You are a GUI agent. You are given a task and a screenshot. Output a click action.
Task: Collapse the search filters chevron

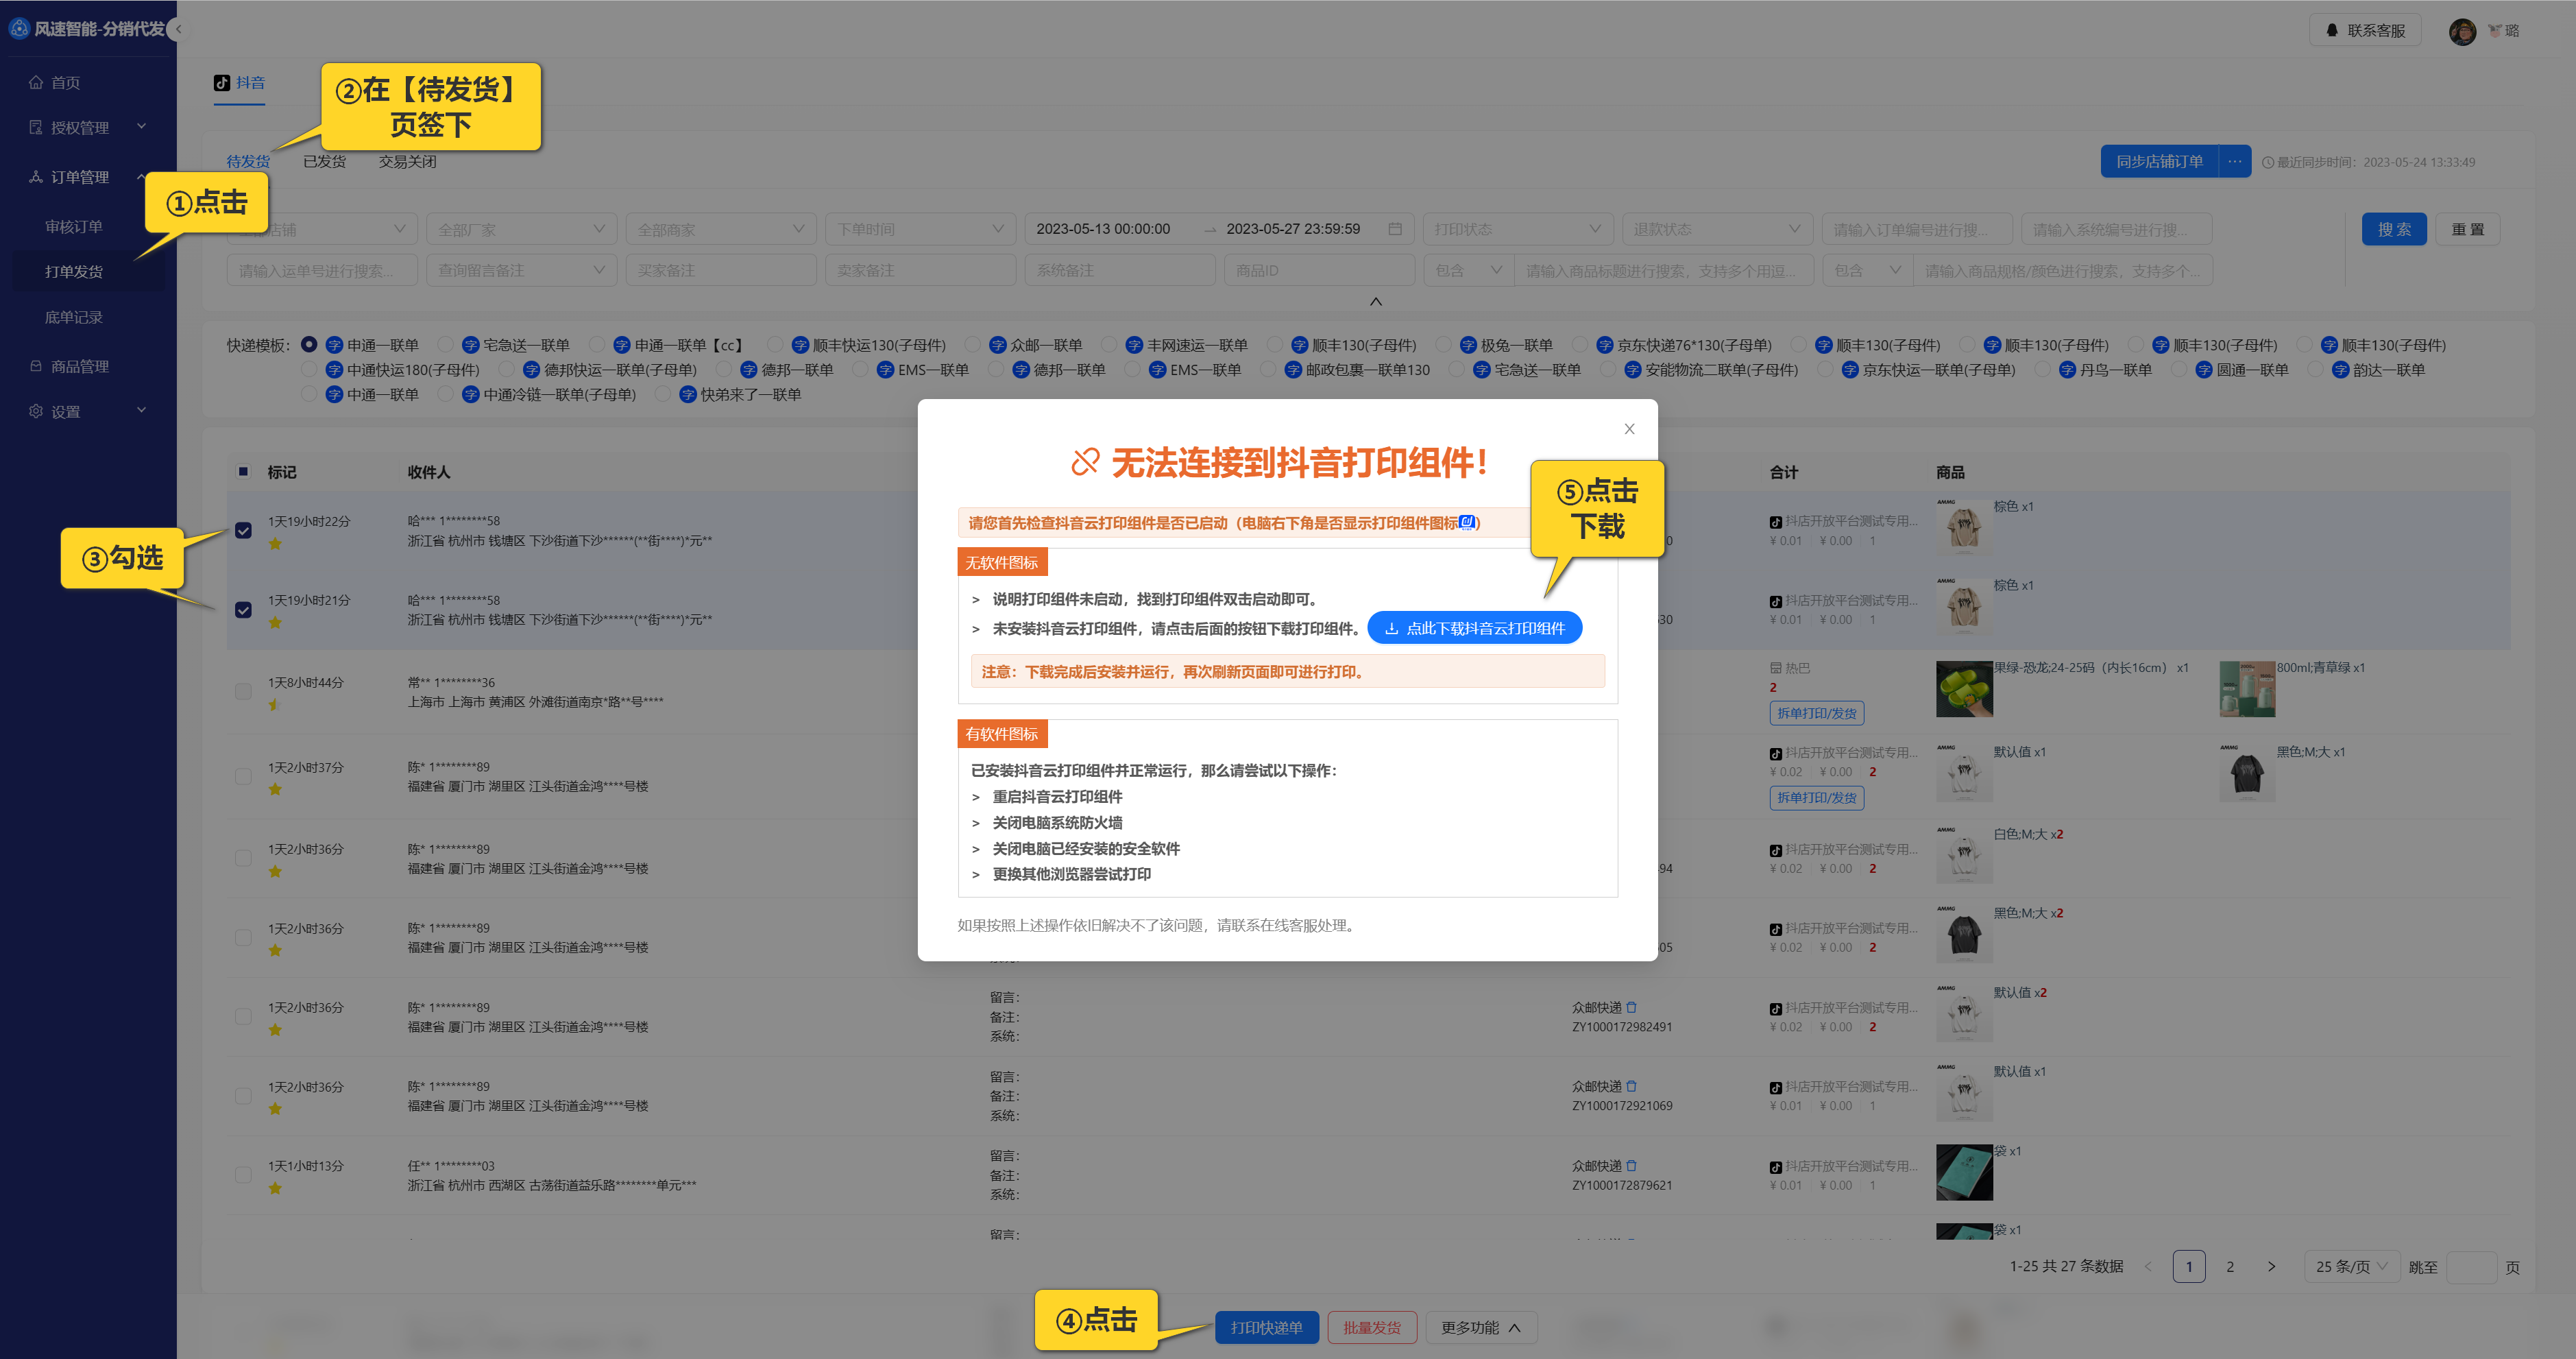pos(1375,301)
